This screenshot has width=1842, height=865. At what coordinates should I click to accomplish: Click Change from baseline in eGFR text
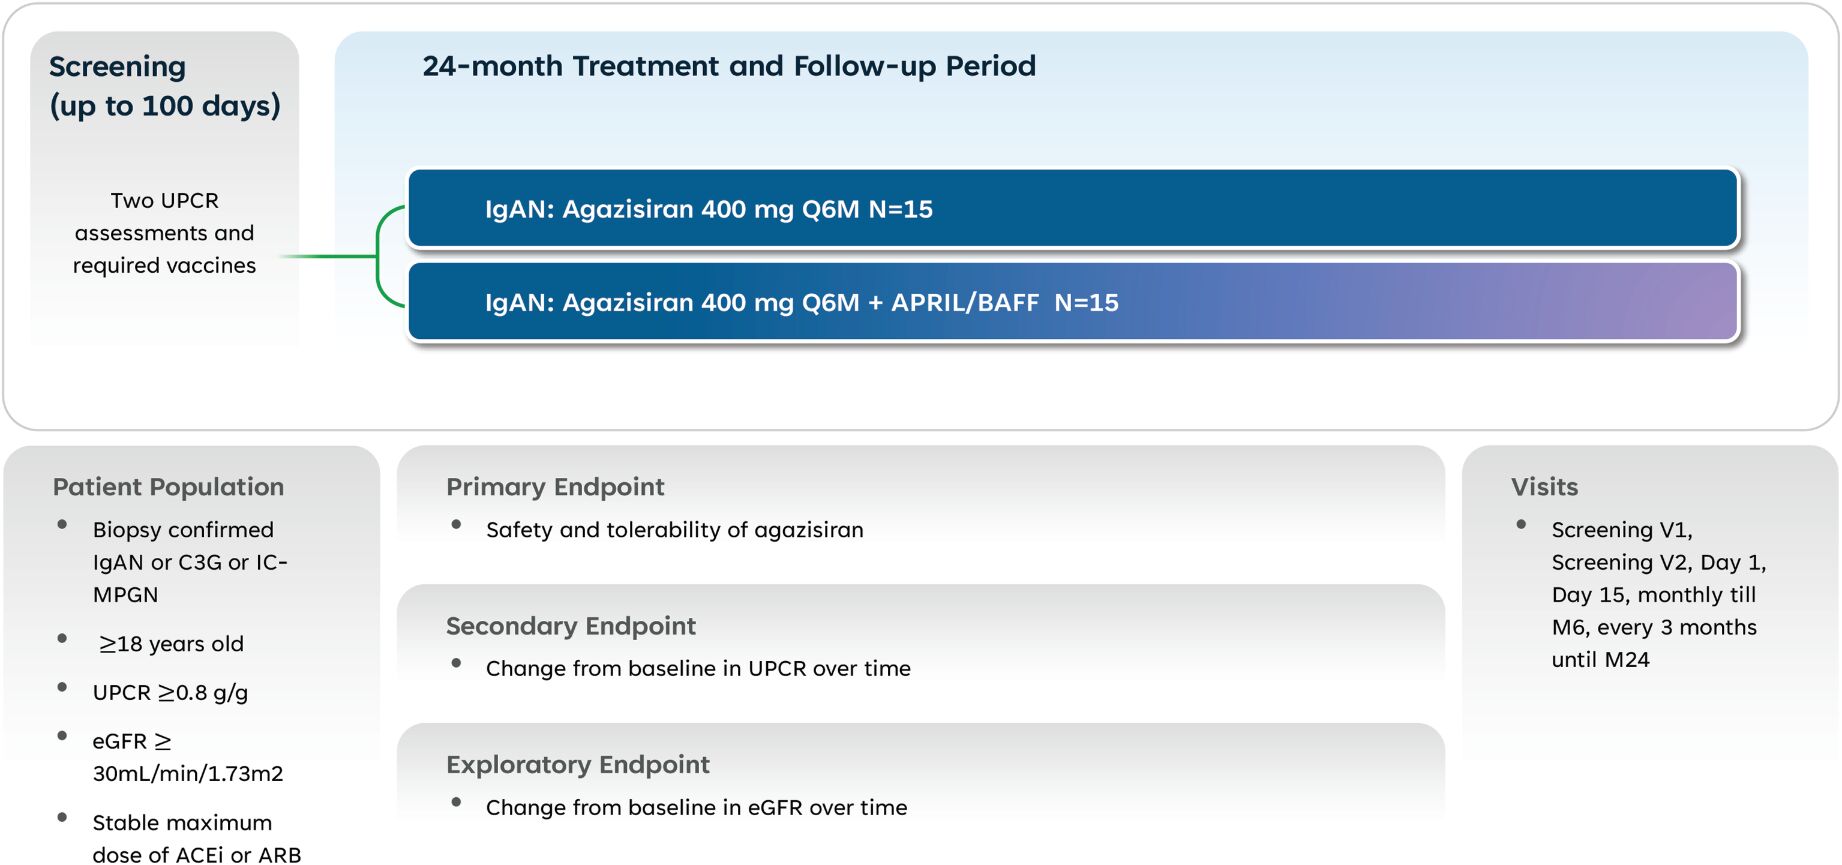point(696,807)
